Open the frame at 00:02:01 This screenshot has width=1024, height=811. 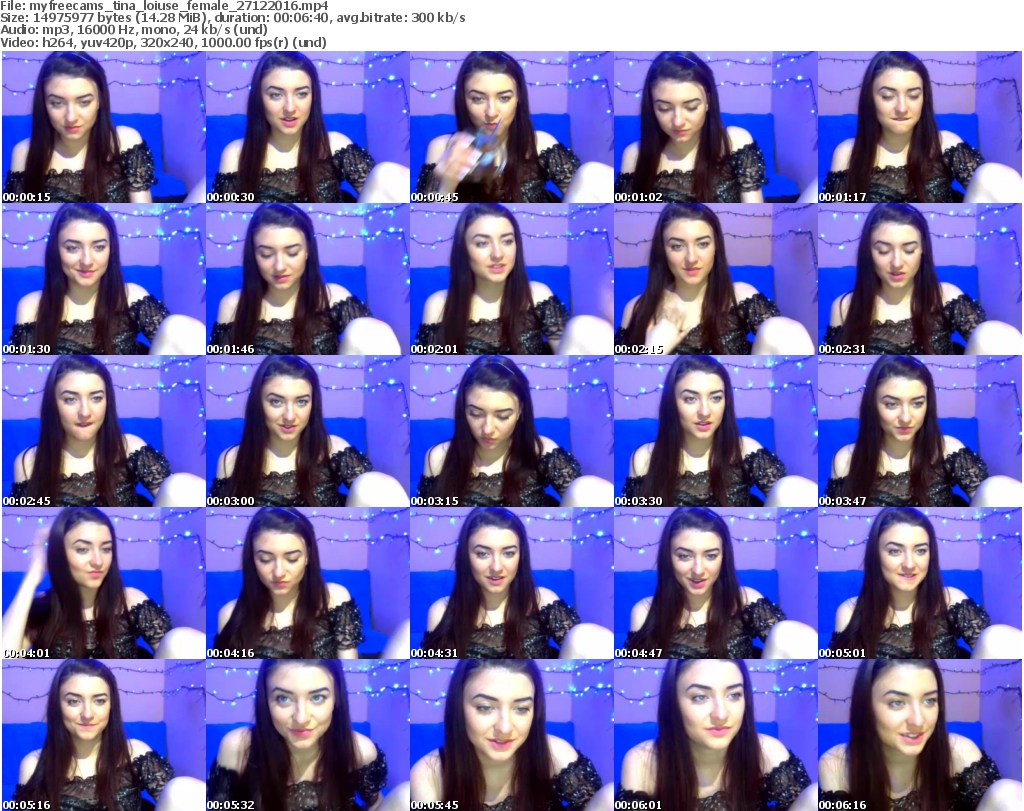tap(511, 279)
